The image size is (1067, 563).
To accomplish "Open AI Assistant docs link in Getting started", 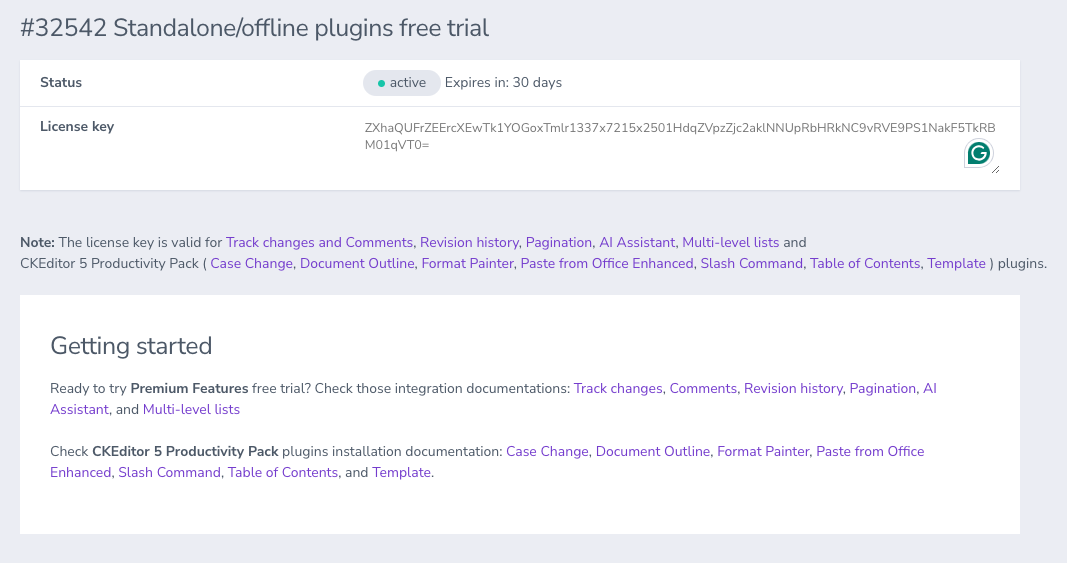I will (79, 410).
